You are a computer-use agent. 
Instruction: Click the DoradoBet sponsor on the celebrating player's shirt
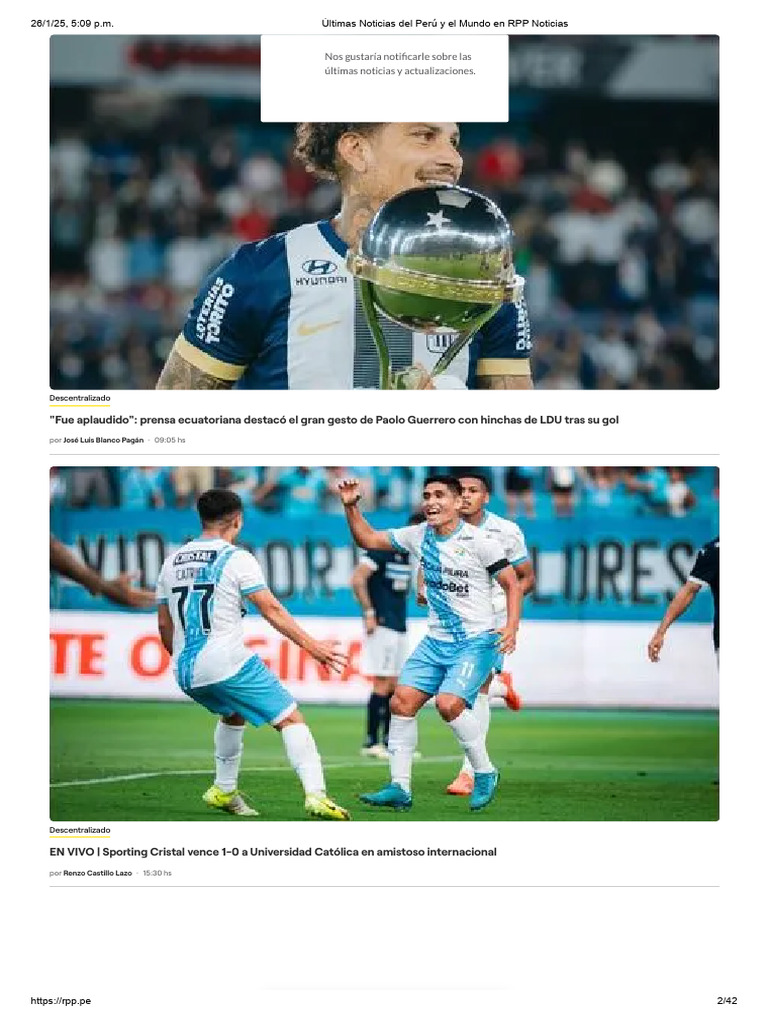coord(448,586)
